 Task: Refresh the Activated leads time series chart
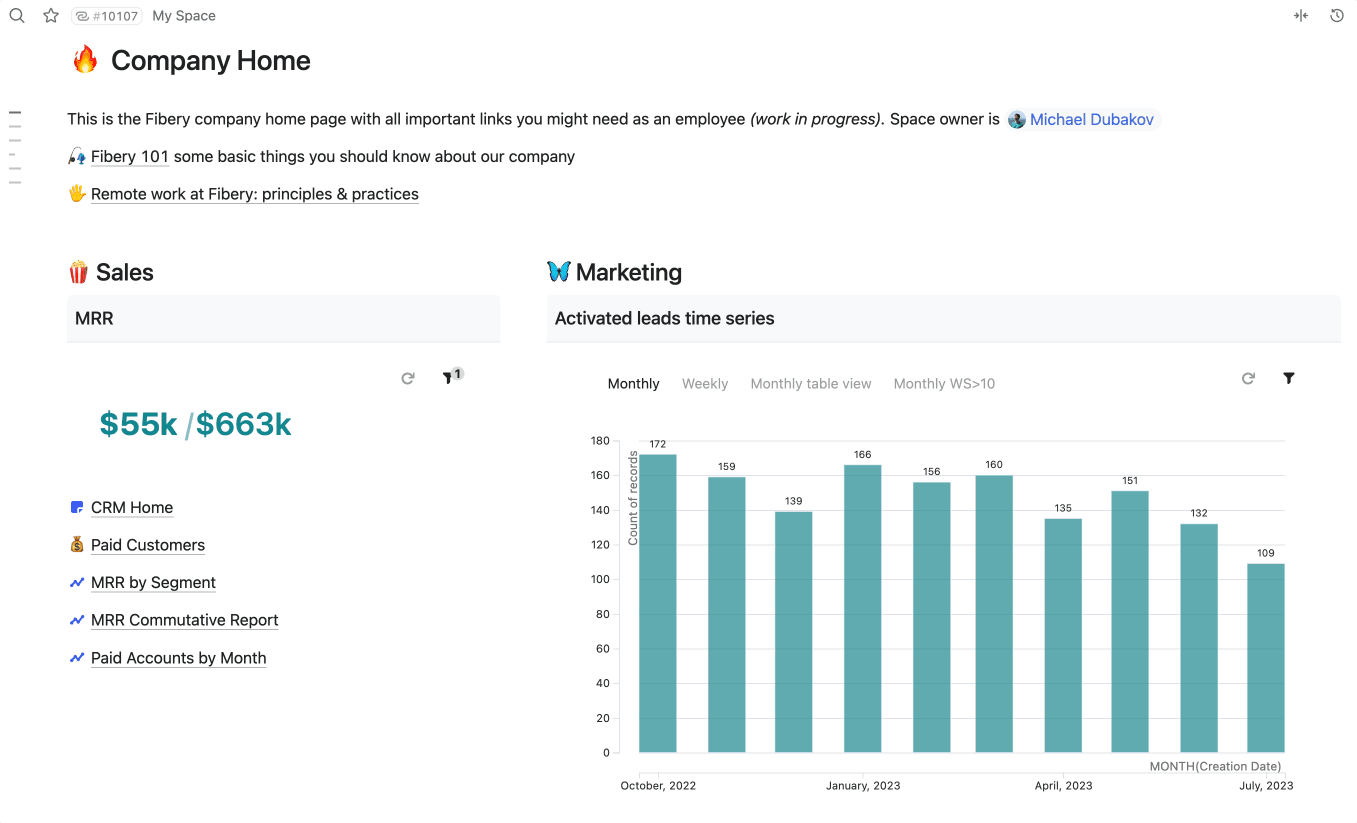click(x=1248, y=378)
